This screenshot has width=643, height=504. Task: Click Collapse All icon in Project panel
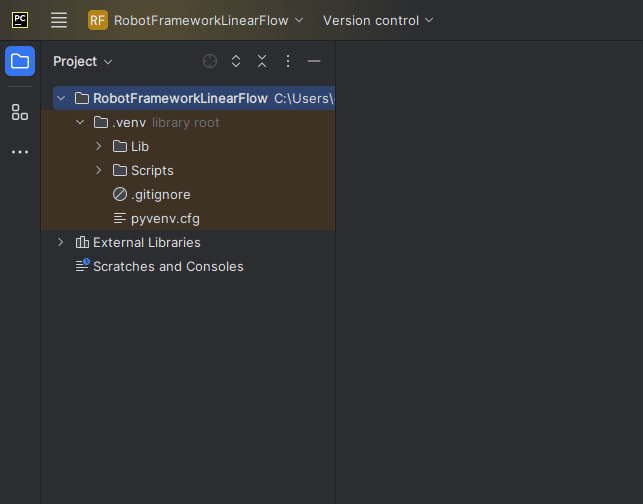click(262, 61)
